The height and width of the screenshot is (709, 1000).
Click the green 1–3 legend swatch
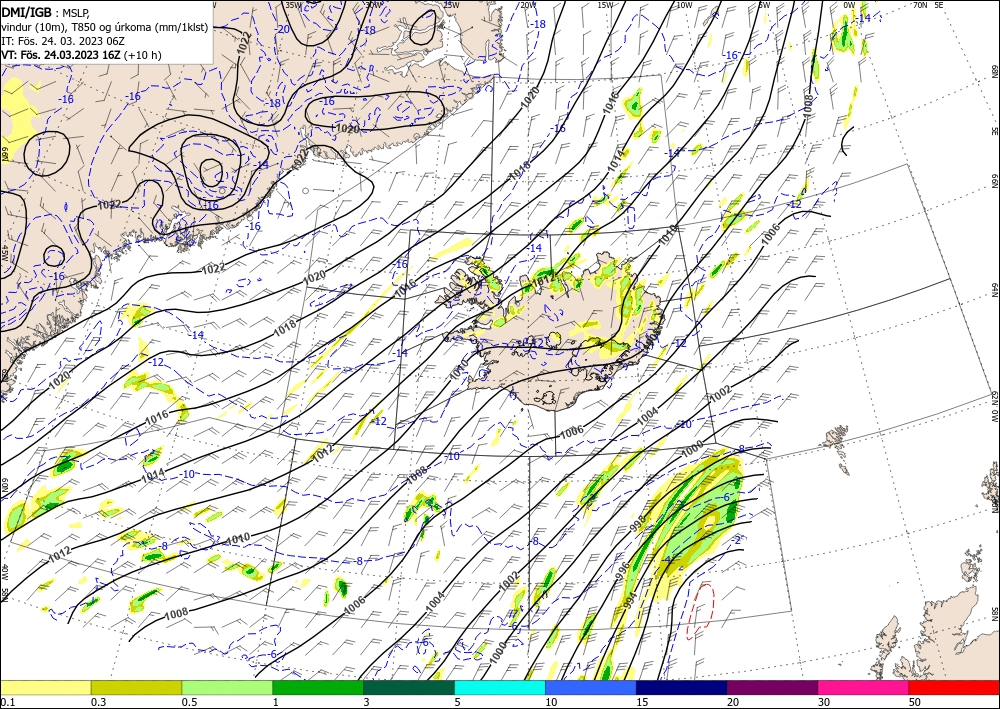point(318,687)
